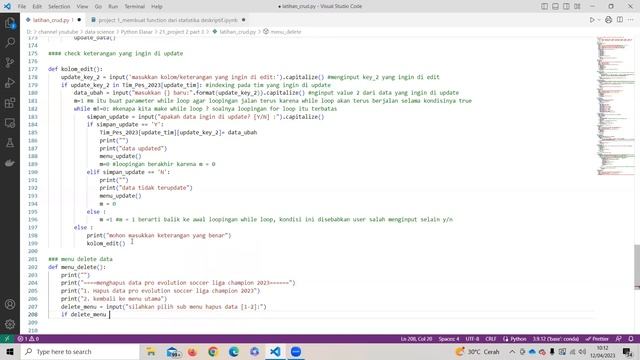
Task: Click the print icon in editor toolbar
Action: (x=608, y=20)
